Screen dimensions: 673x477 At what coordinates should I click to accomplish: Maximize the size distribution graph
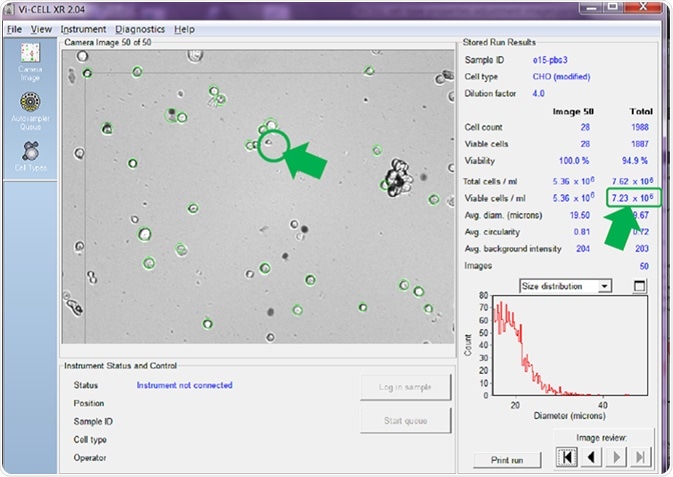pyautogui.click(x=640, y=286)
